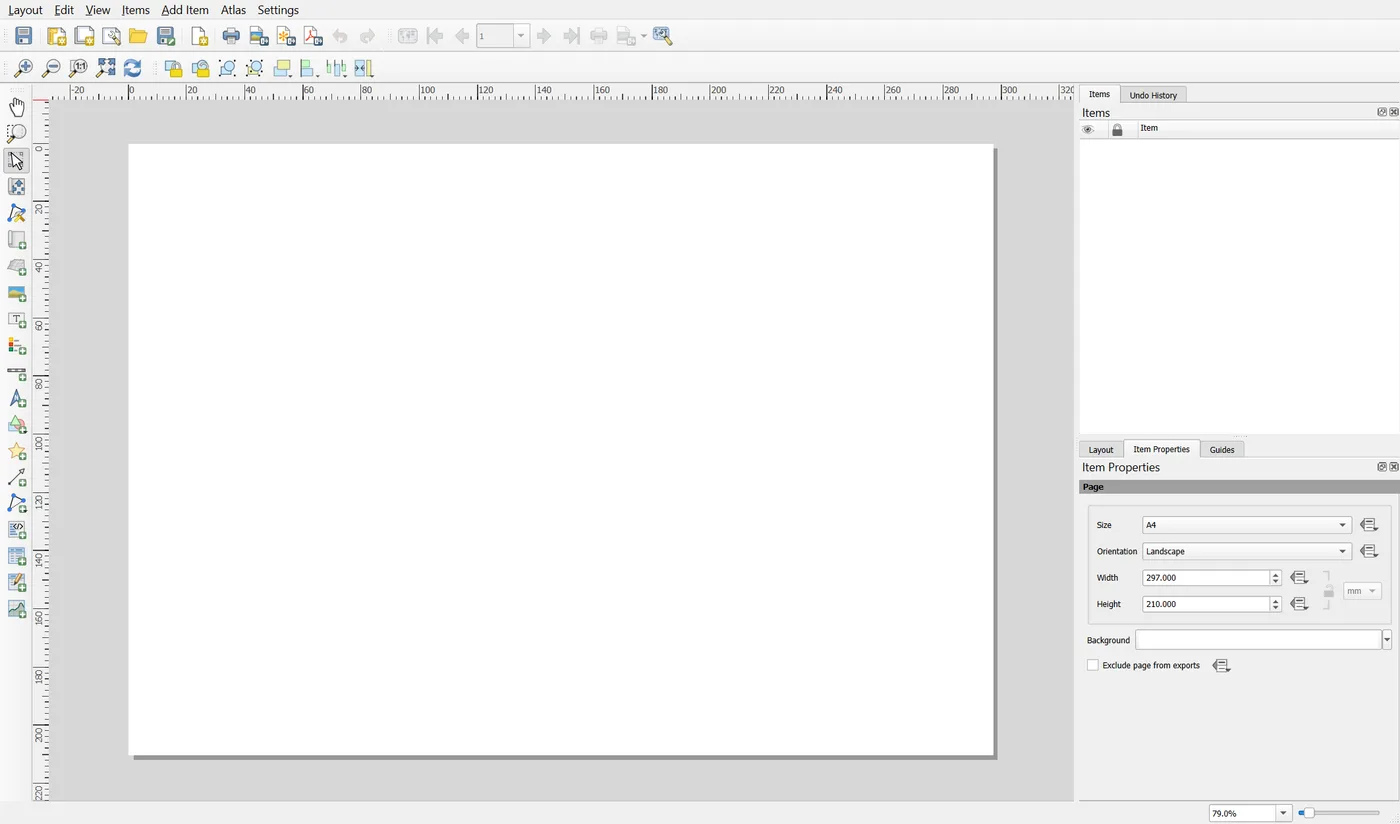Image resolution: width=1400 pixels, height=824 pixels.
Task: Activate the Add Arrow tool
Action: [x=17, y=478]
